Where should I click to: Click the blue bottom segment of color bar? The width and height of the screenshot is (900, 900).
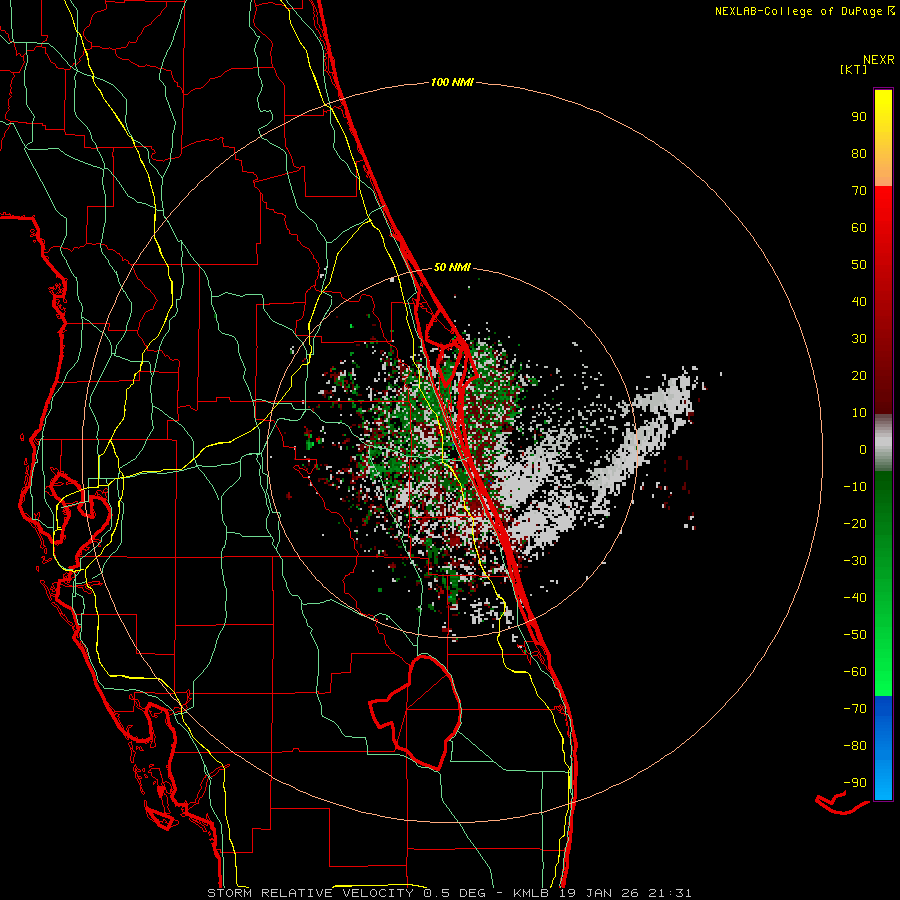coord(883,748)
